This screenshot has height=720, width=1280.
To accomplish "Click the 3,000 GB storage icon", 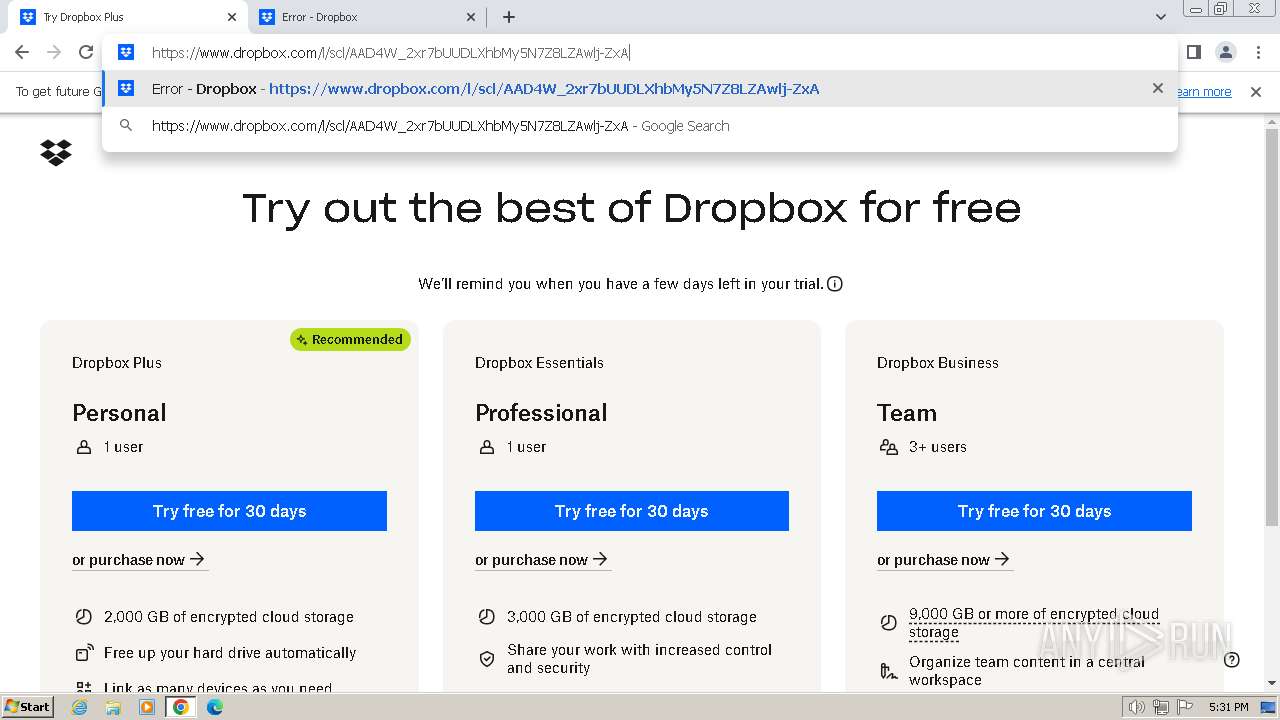I will click(487, 617).
